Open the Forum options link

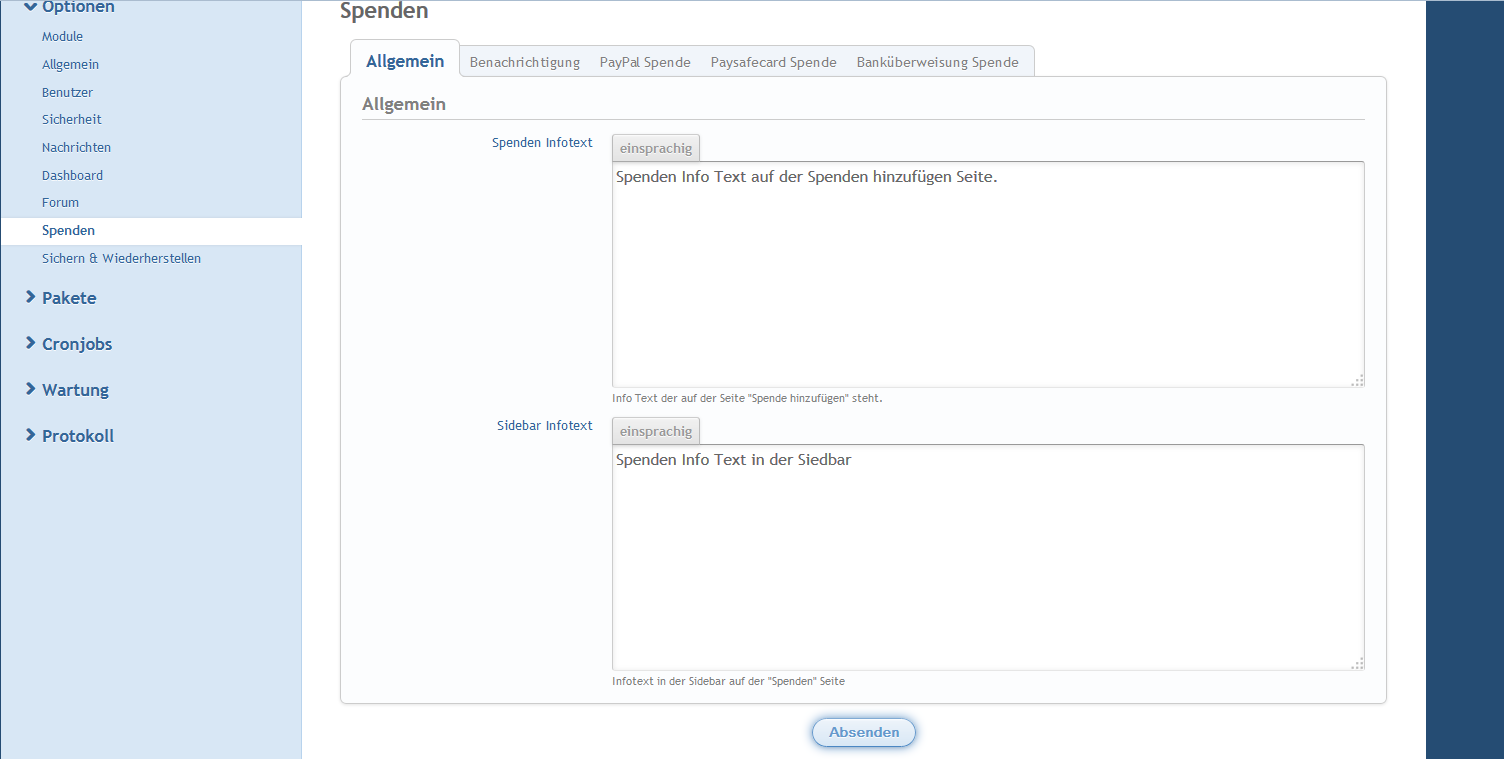click(60, 203)
